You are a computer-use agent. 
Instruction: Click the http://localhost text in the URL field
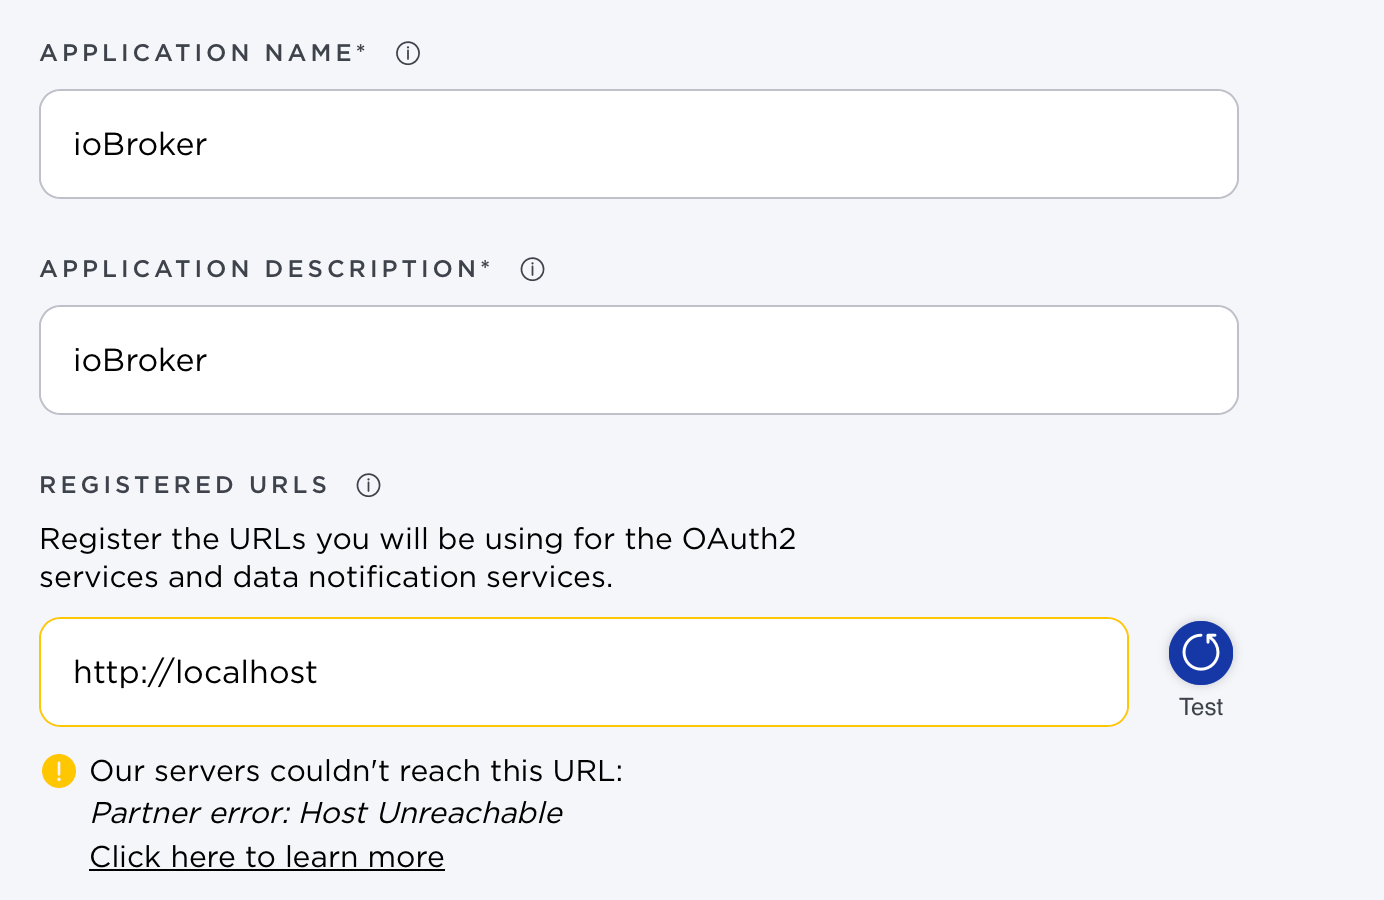[x=195, y=672]
